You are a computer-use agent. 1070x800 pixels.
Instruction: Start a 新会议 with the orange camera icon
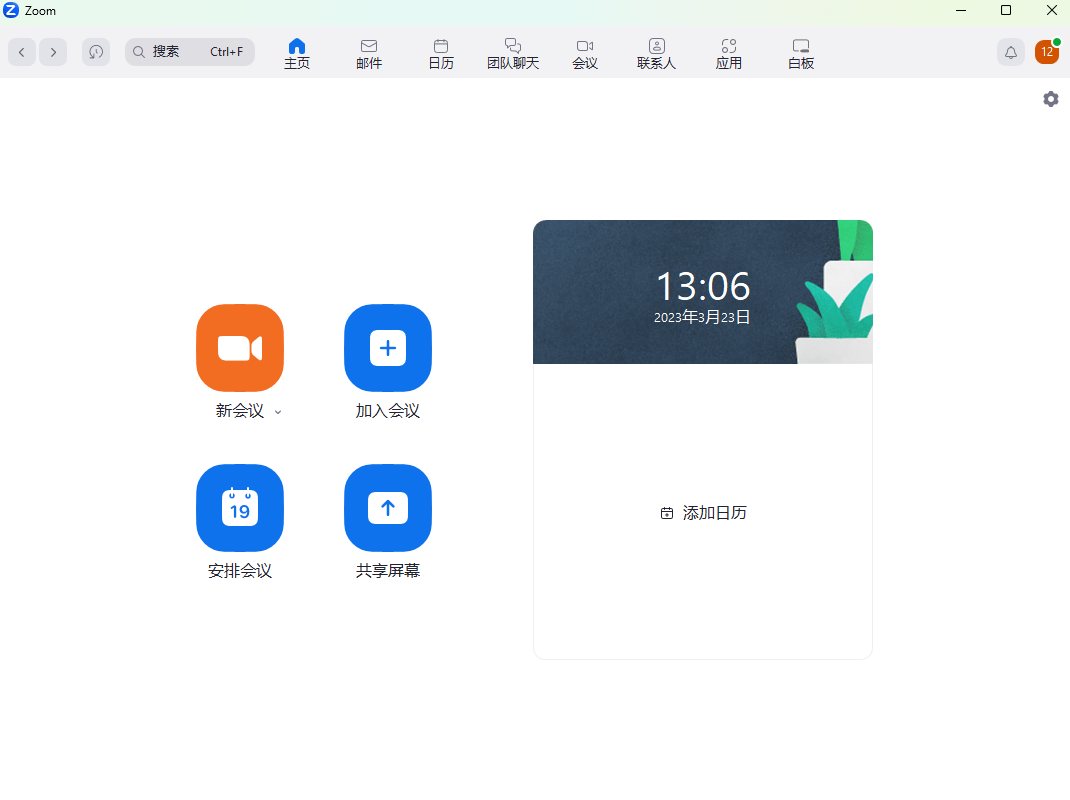239,348
